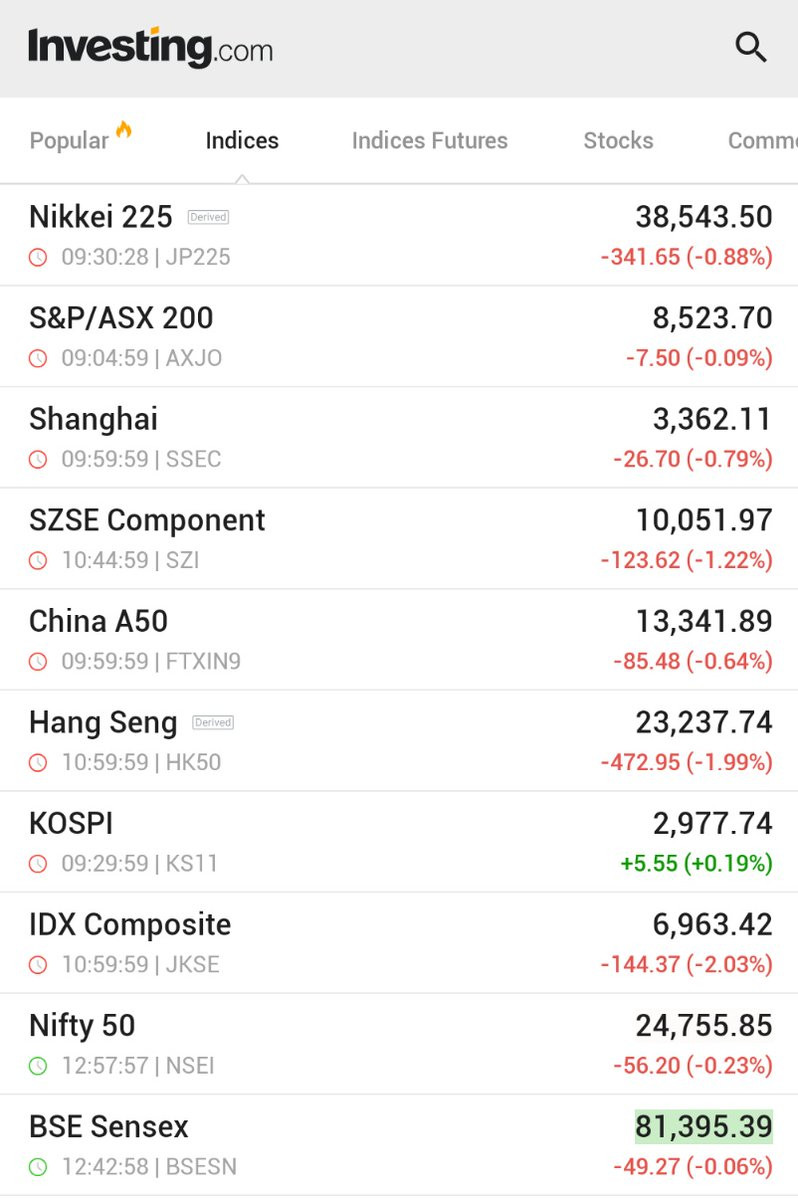The width and height of the screenshot is (798, 1200).
Task: Open the IDX Composite row
Action: [x=399, y=943]
